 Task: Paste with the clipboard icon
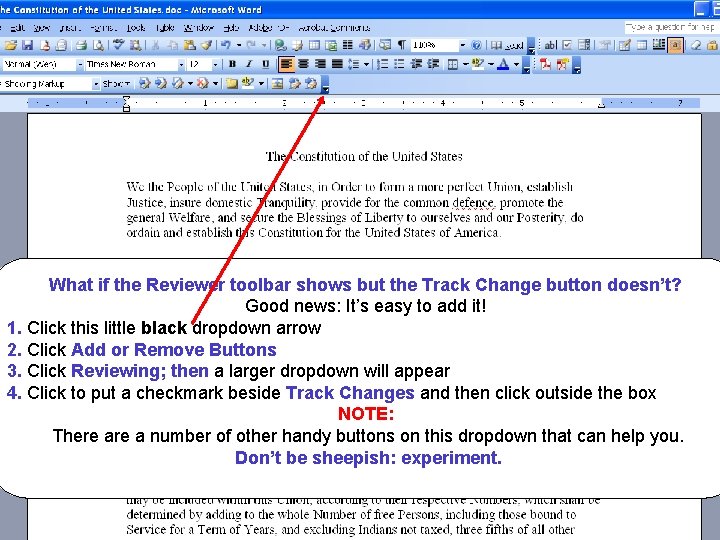189,45
